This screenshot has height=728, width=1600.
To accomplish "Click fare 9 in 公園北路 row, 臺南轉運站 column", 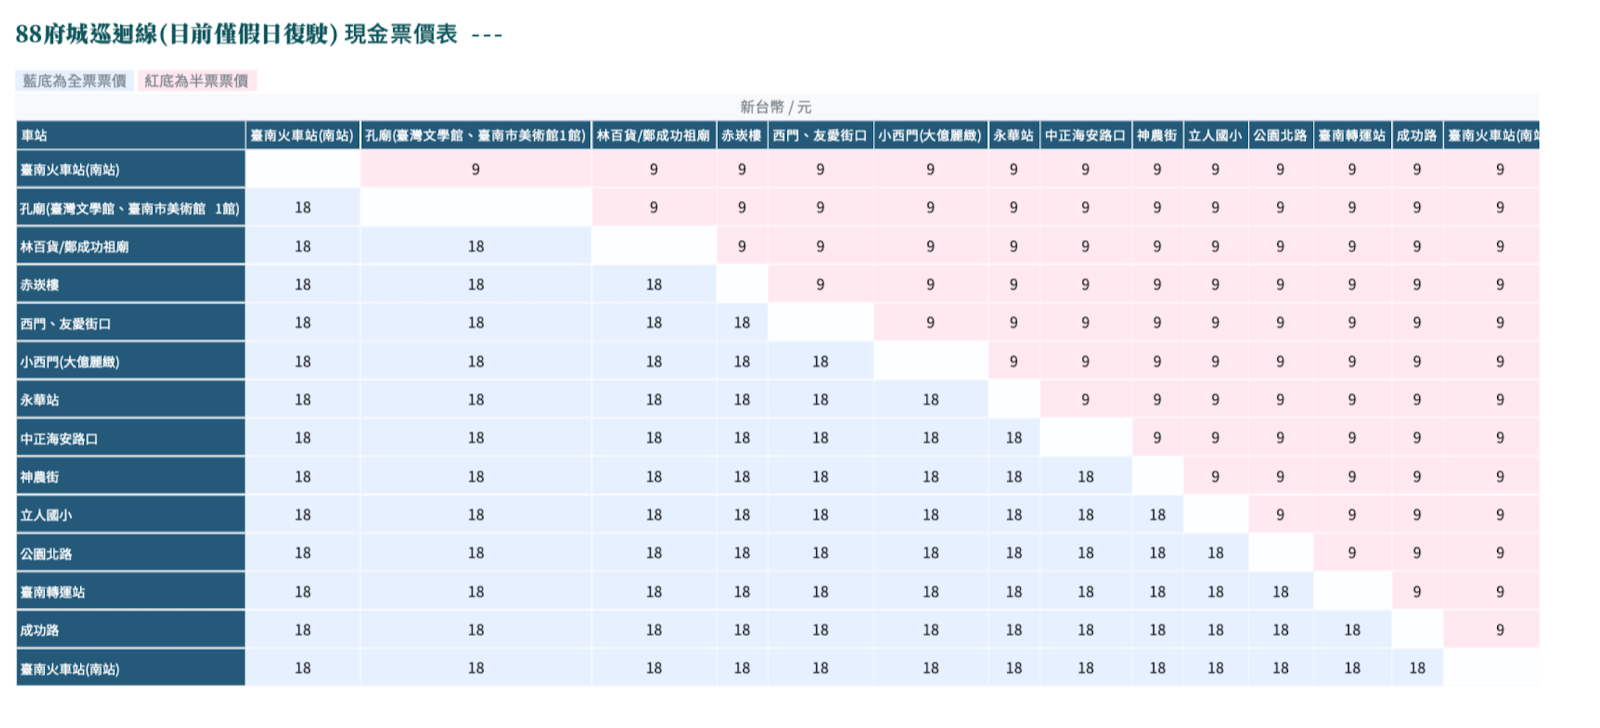I will coord(1352,553).
